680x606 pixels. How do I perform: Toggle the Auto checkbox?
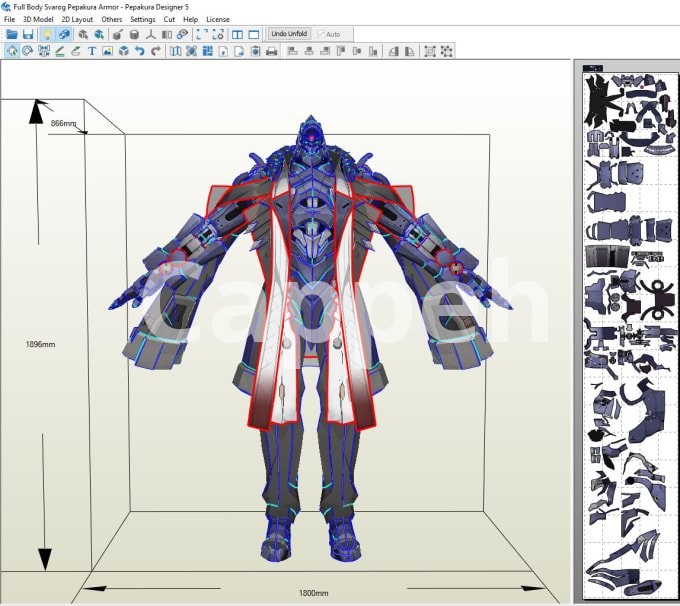[321, 34]
